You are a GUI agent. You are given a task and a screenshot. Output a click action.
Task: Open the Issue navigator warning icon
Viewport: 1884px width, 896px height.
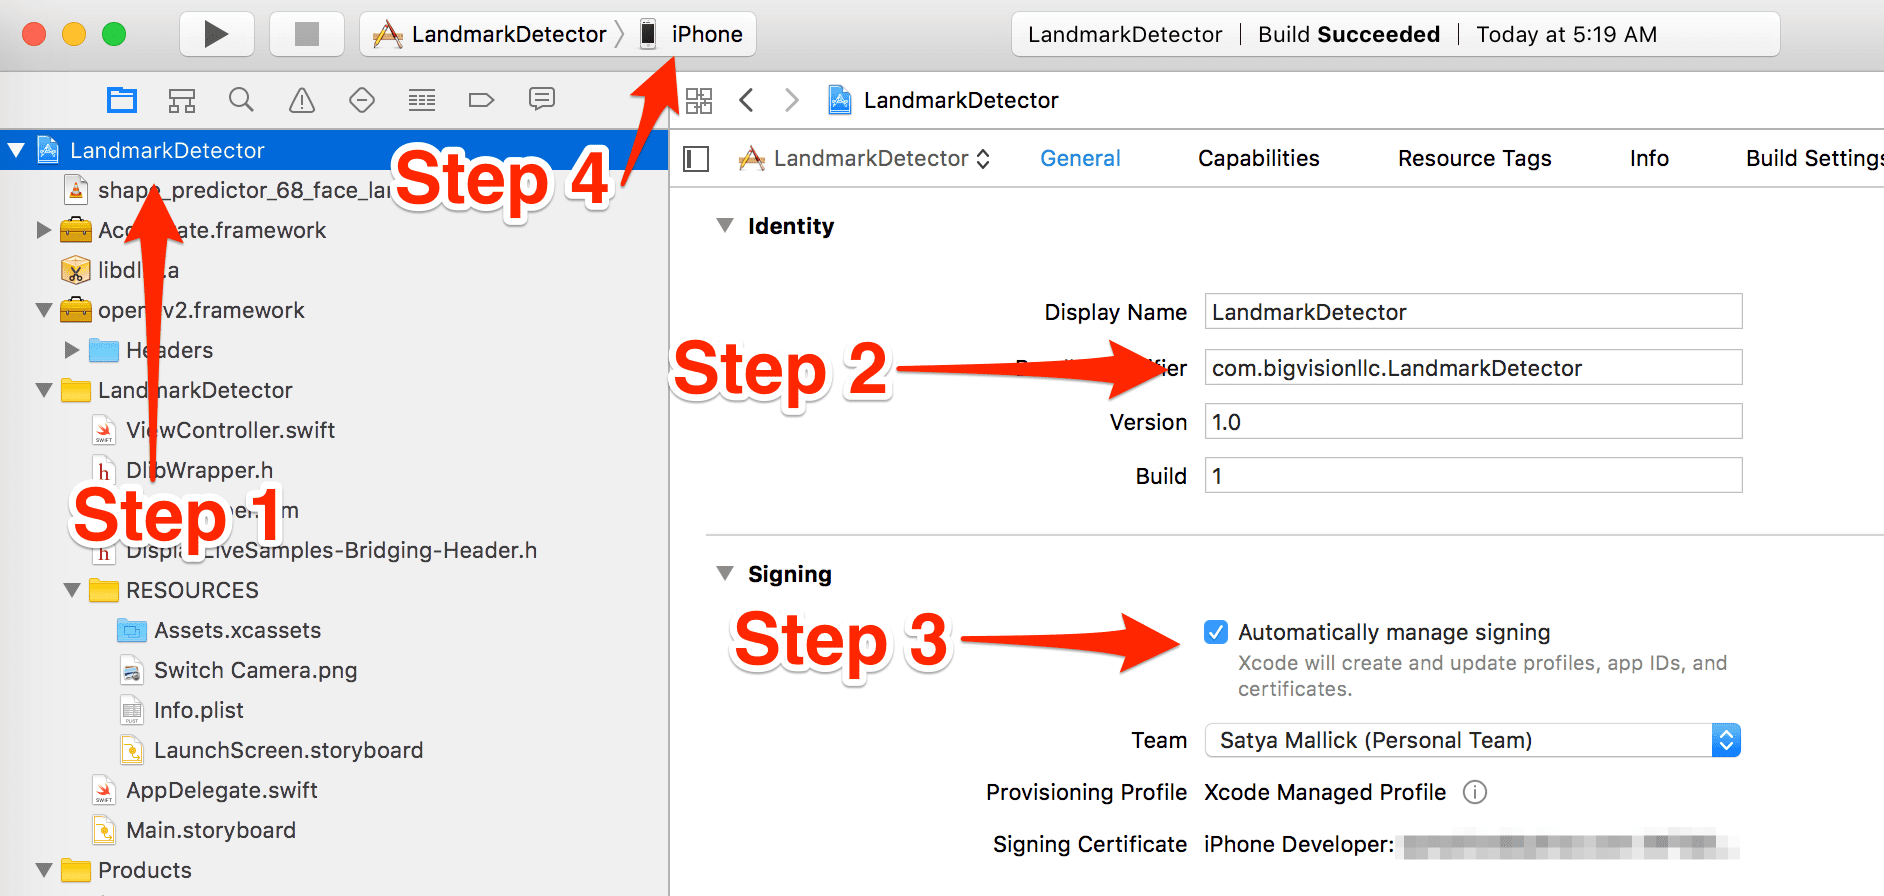(301, 100)
